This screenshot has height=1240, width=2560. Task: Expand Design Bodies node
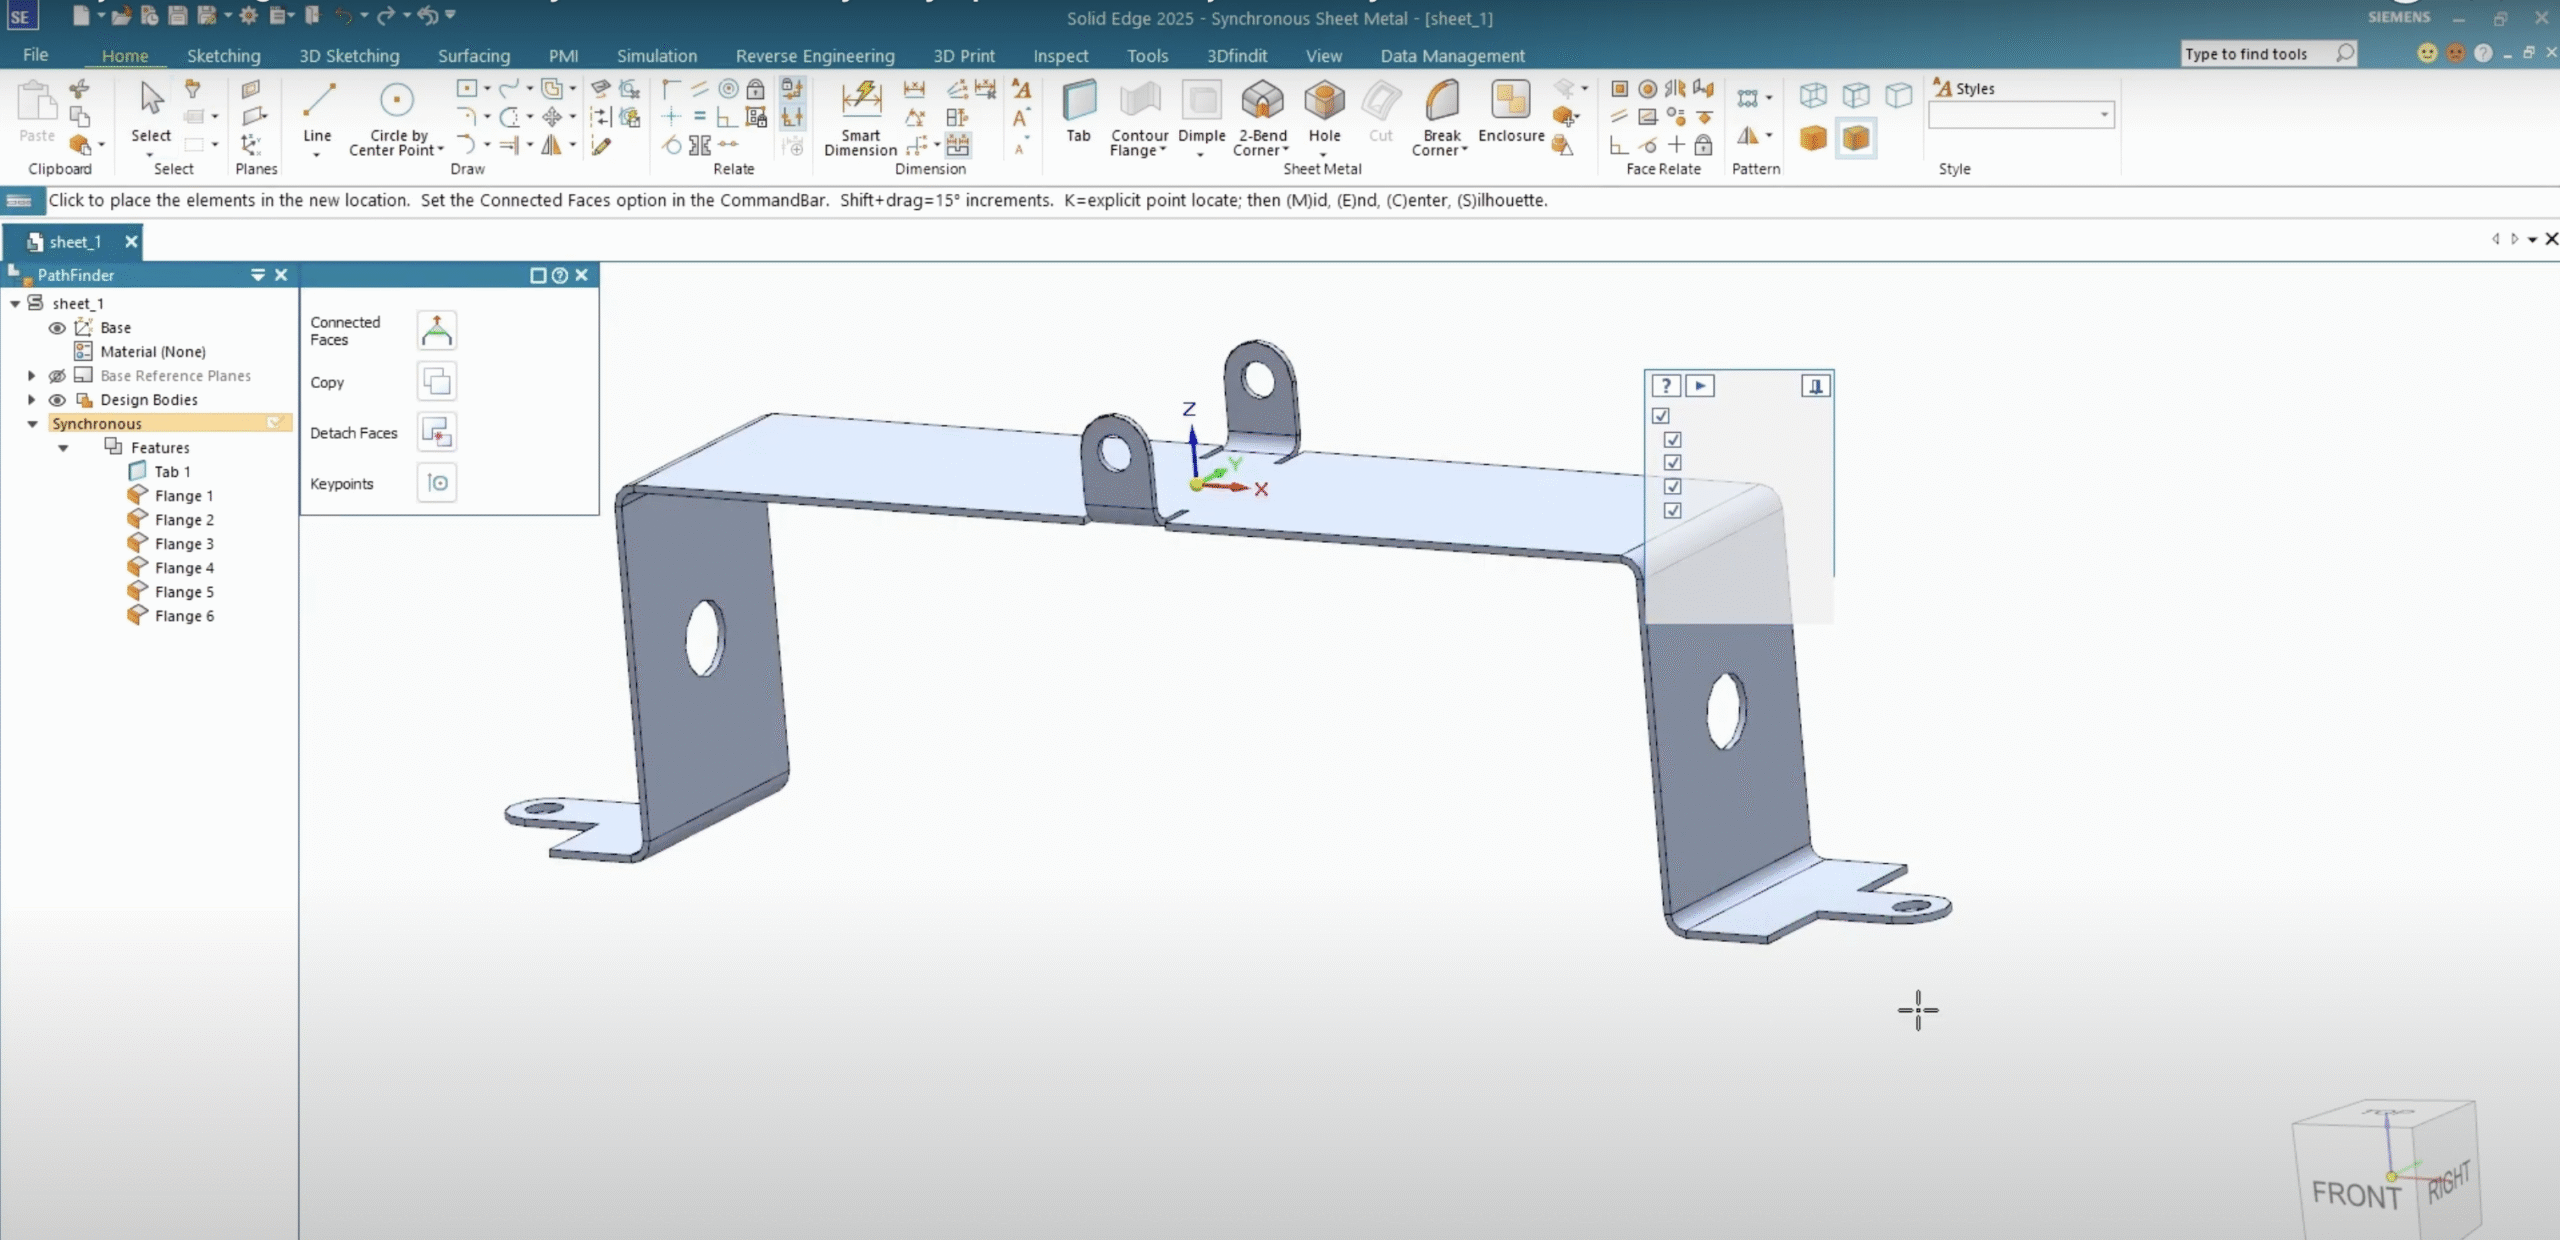(x=31, y=400)
